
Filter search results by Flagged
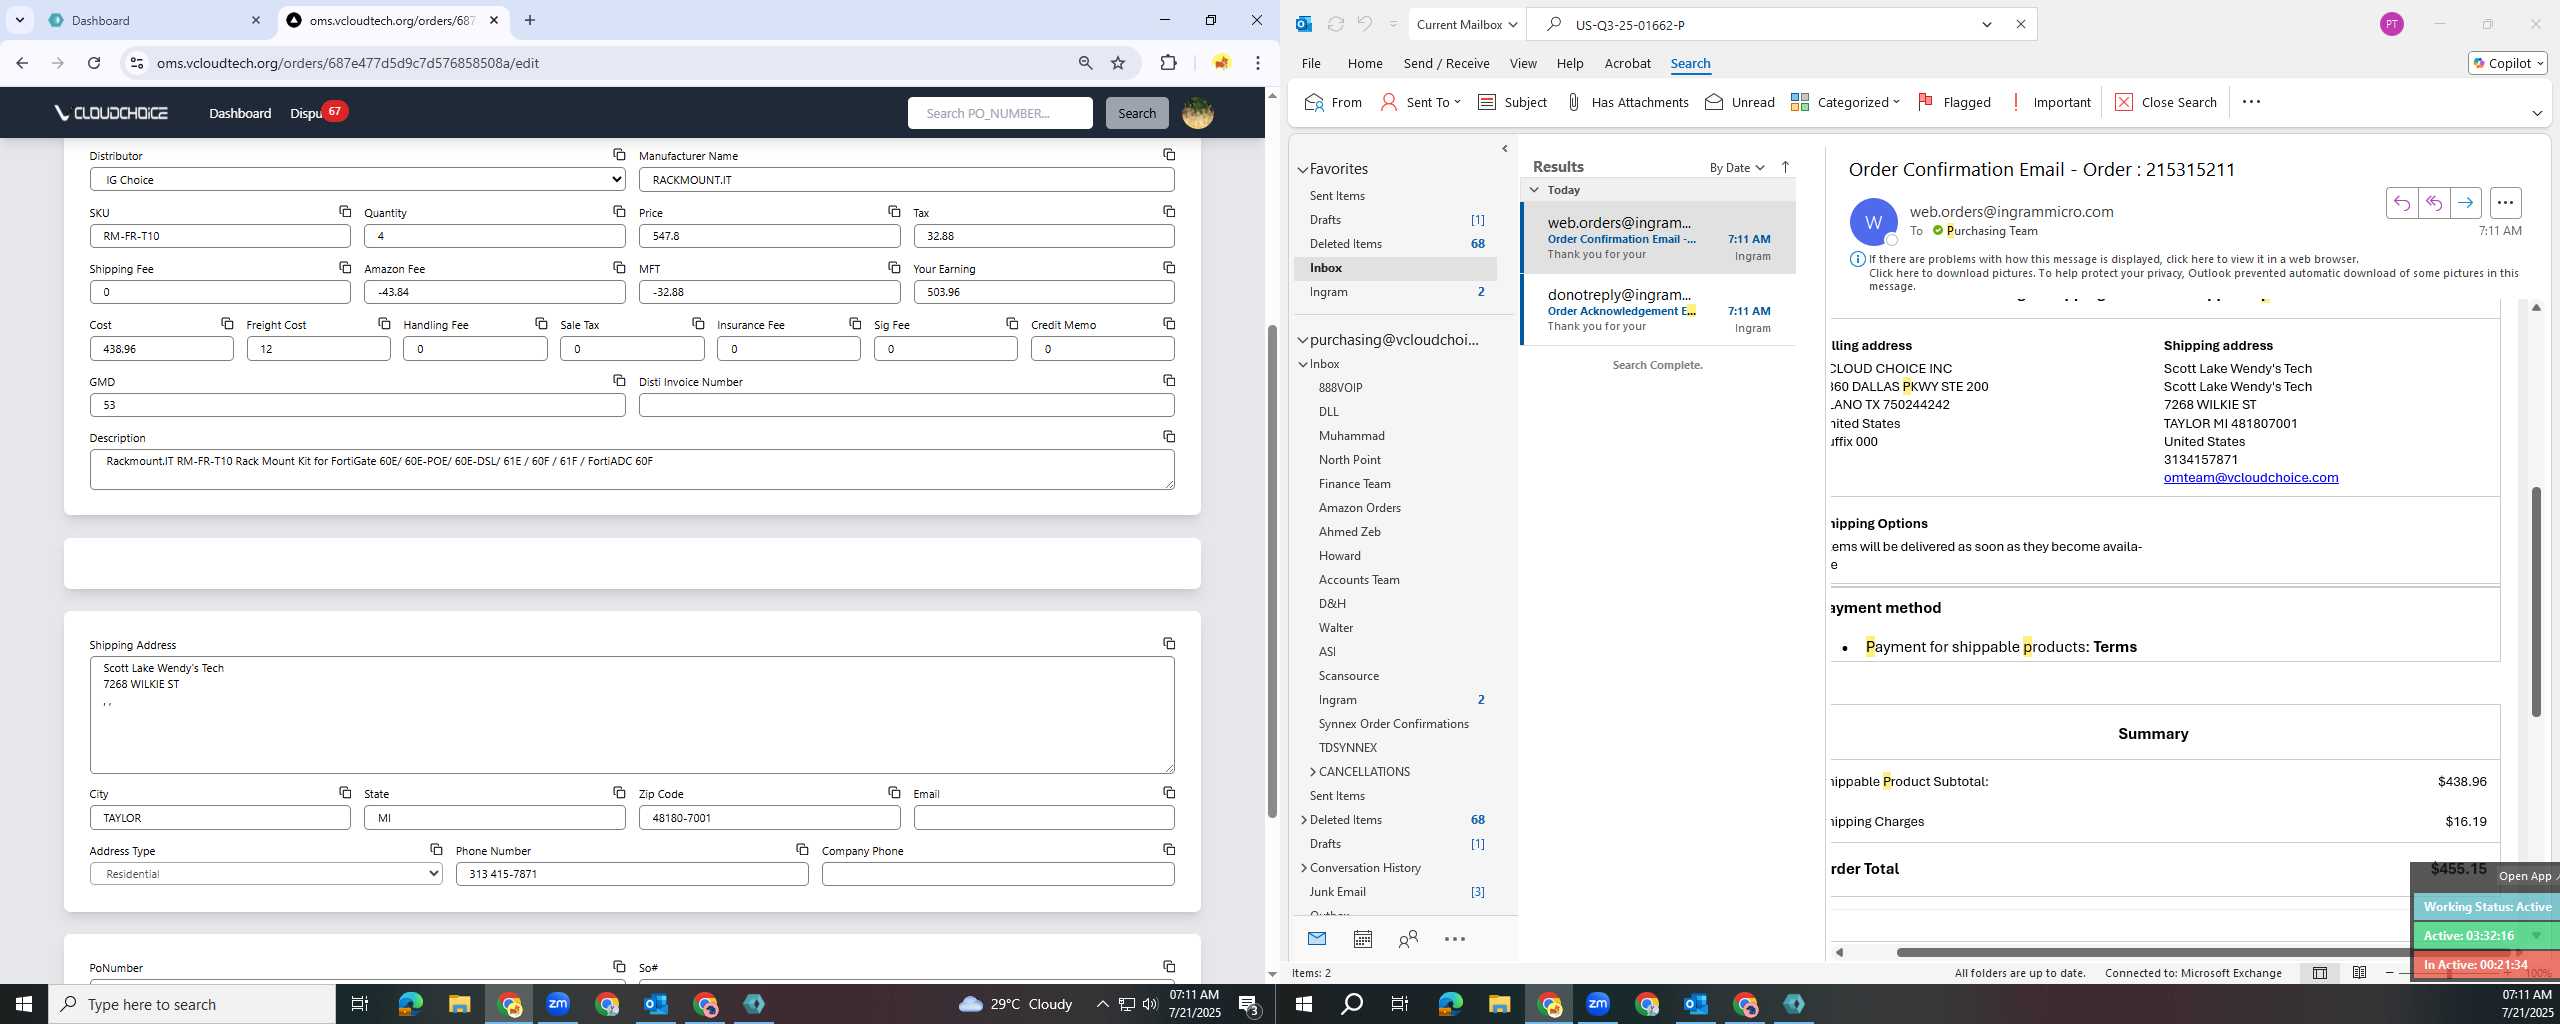point(1954,102)
